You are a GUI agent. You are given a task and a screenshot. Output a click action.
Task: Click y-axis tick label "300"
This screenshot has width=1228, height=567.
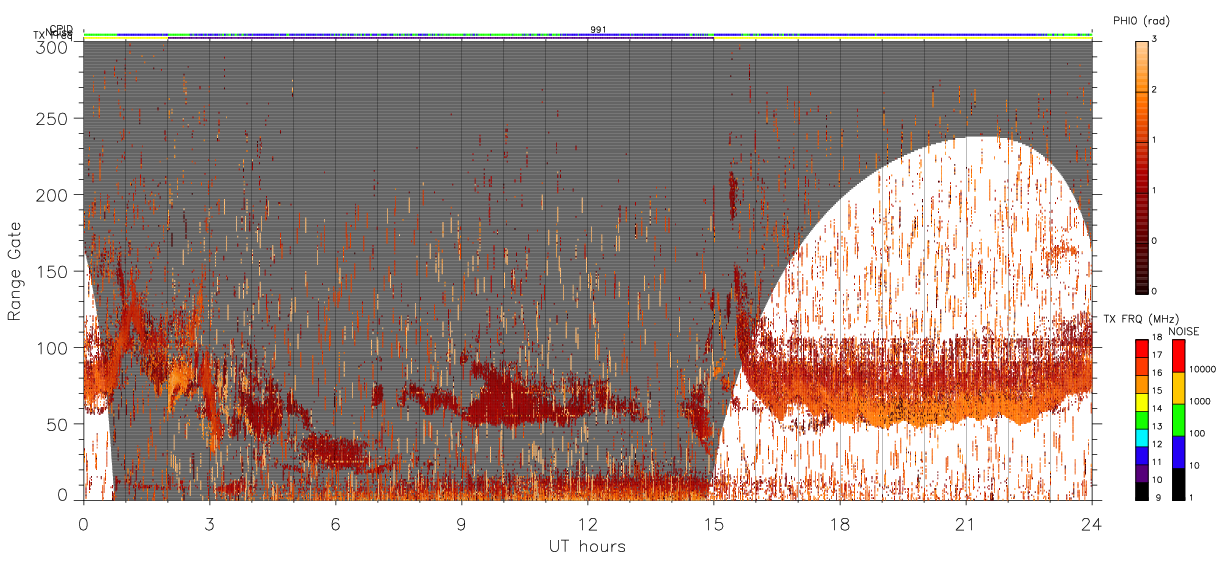(50, 46)
